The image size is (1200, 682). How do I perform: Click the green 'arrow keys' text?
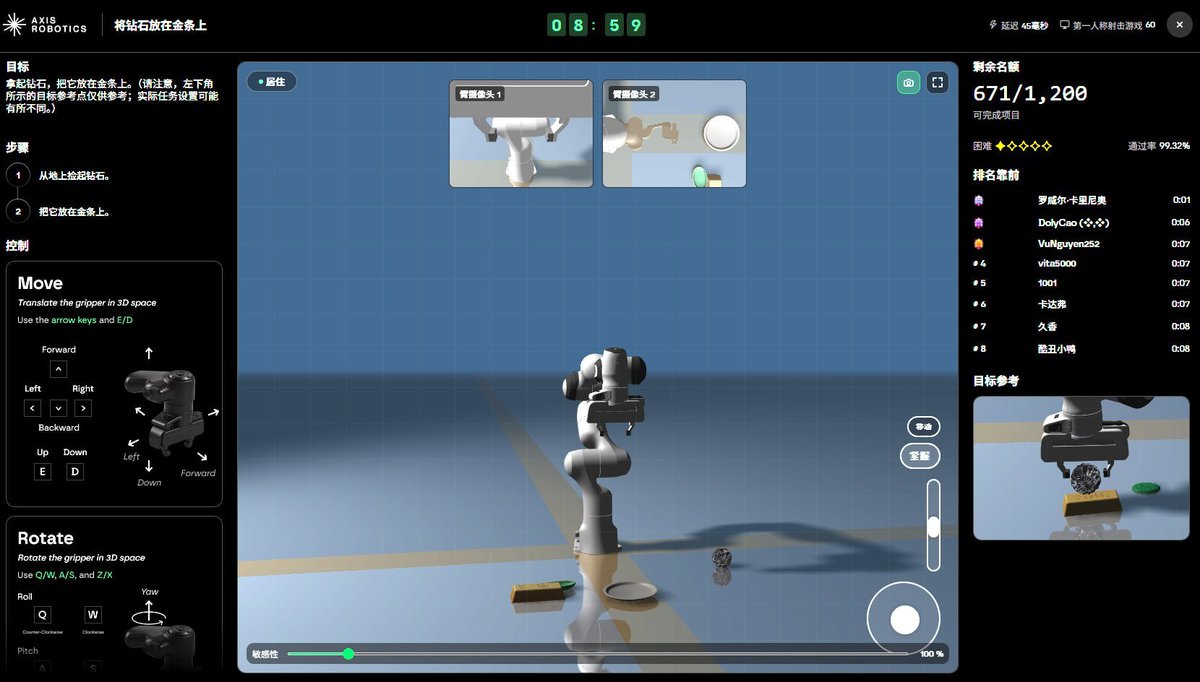click(73, 320)
